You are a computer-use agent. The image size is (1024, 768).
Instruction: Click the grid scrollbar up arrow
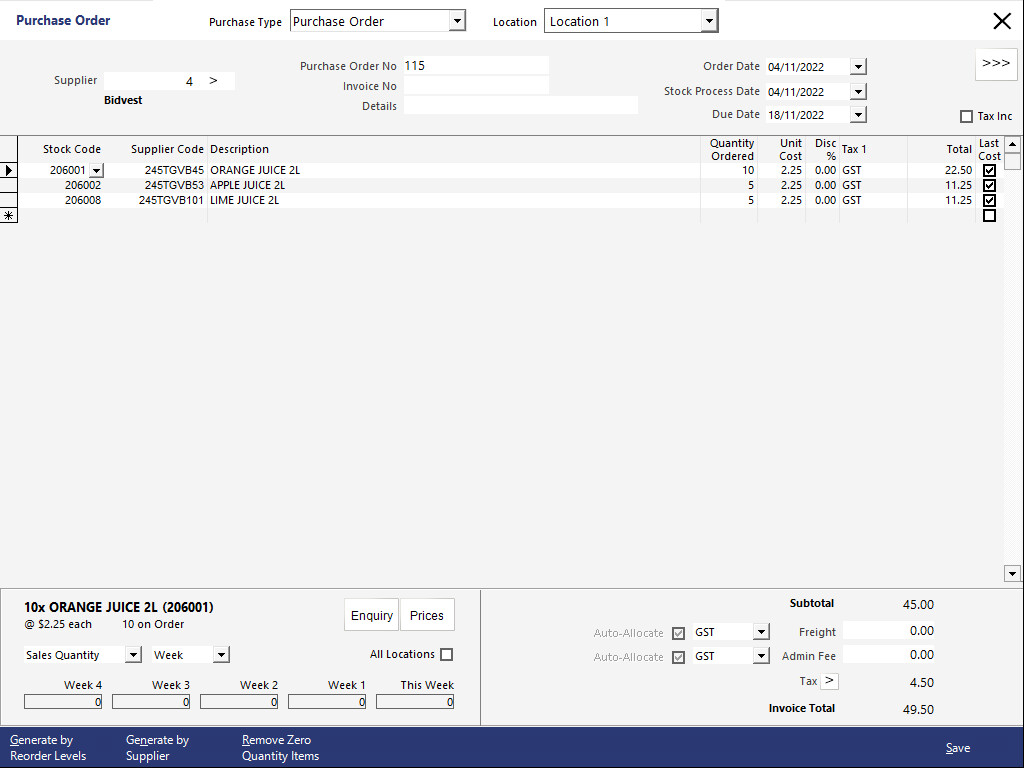[1012, 143]
